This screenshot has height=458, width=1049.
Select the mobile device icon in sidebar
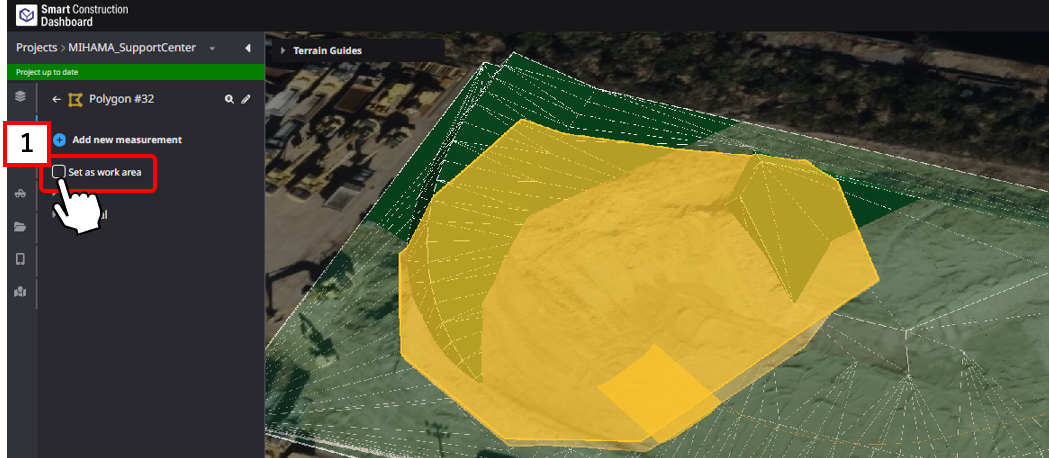(x=20, y=259)
